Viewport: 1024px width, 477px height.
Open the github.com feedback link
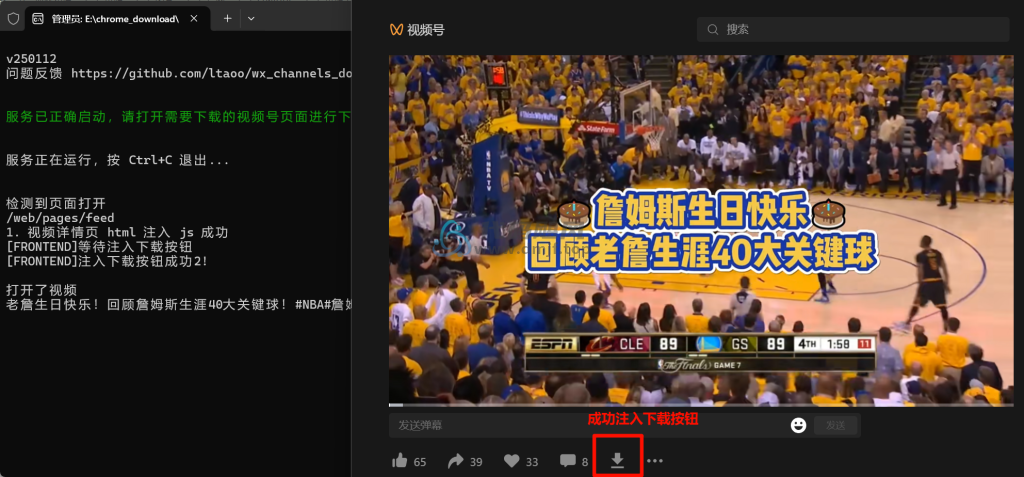(212, 73)
